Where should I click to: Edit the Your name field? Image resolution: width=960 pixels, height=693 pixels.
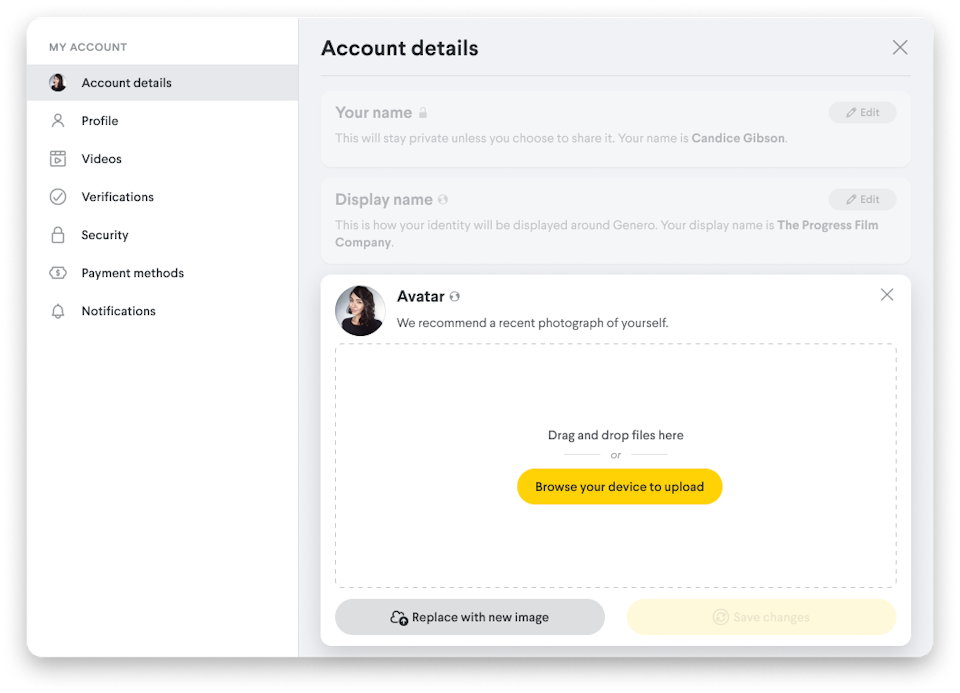click(x=862, y=113)
